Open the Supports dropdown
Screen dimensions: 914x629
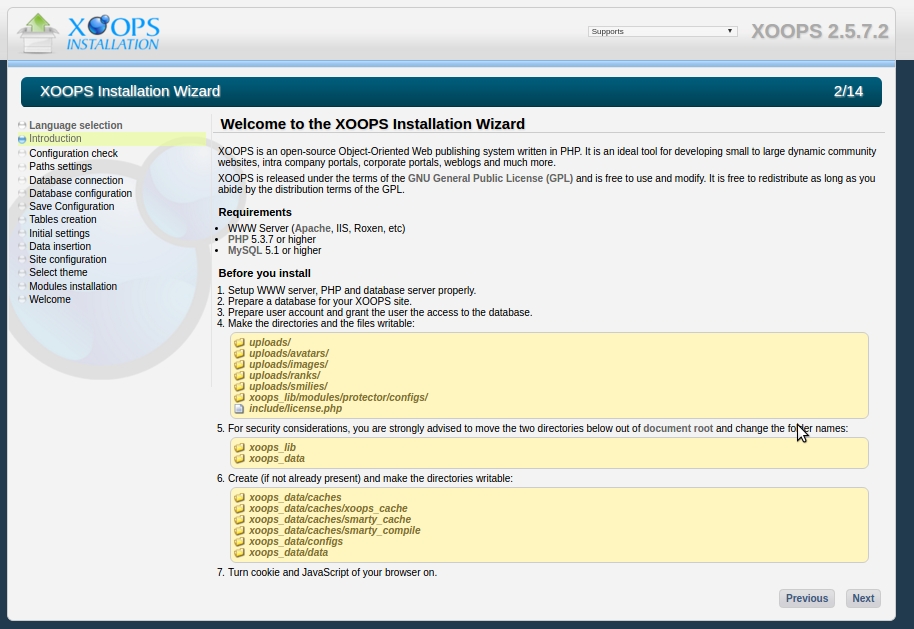point(662,31)
